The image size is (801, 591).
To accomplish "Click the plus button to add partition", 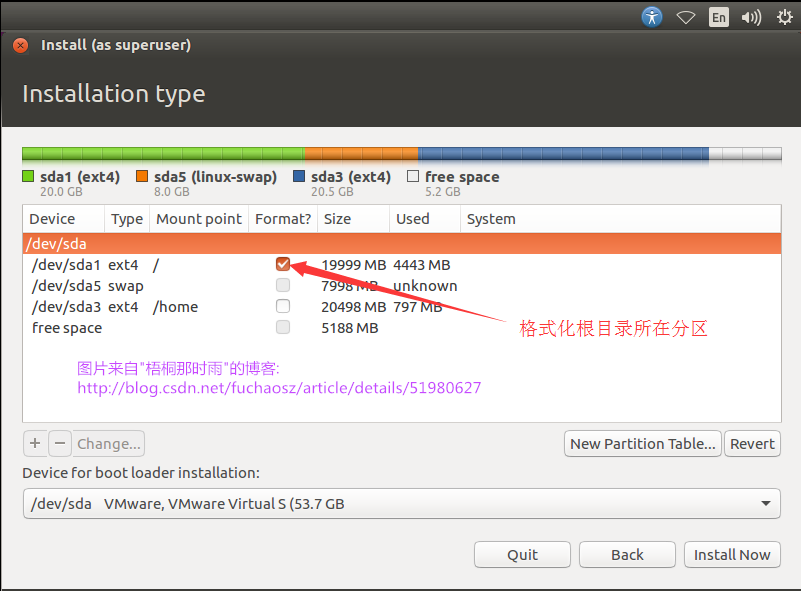I will [34, 443].
